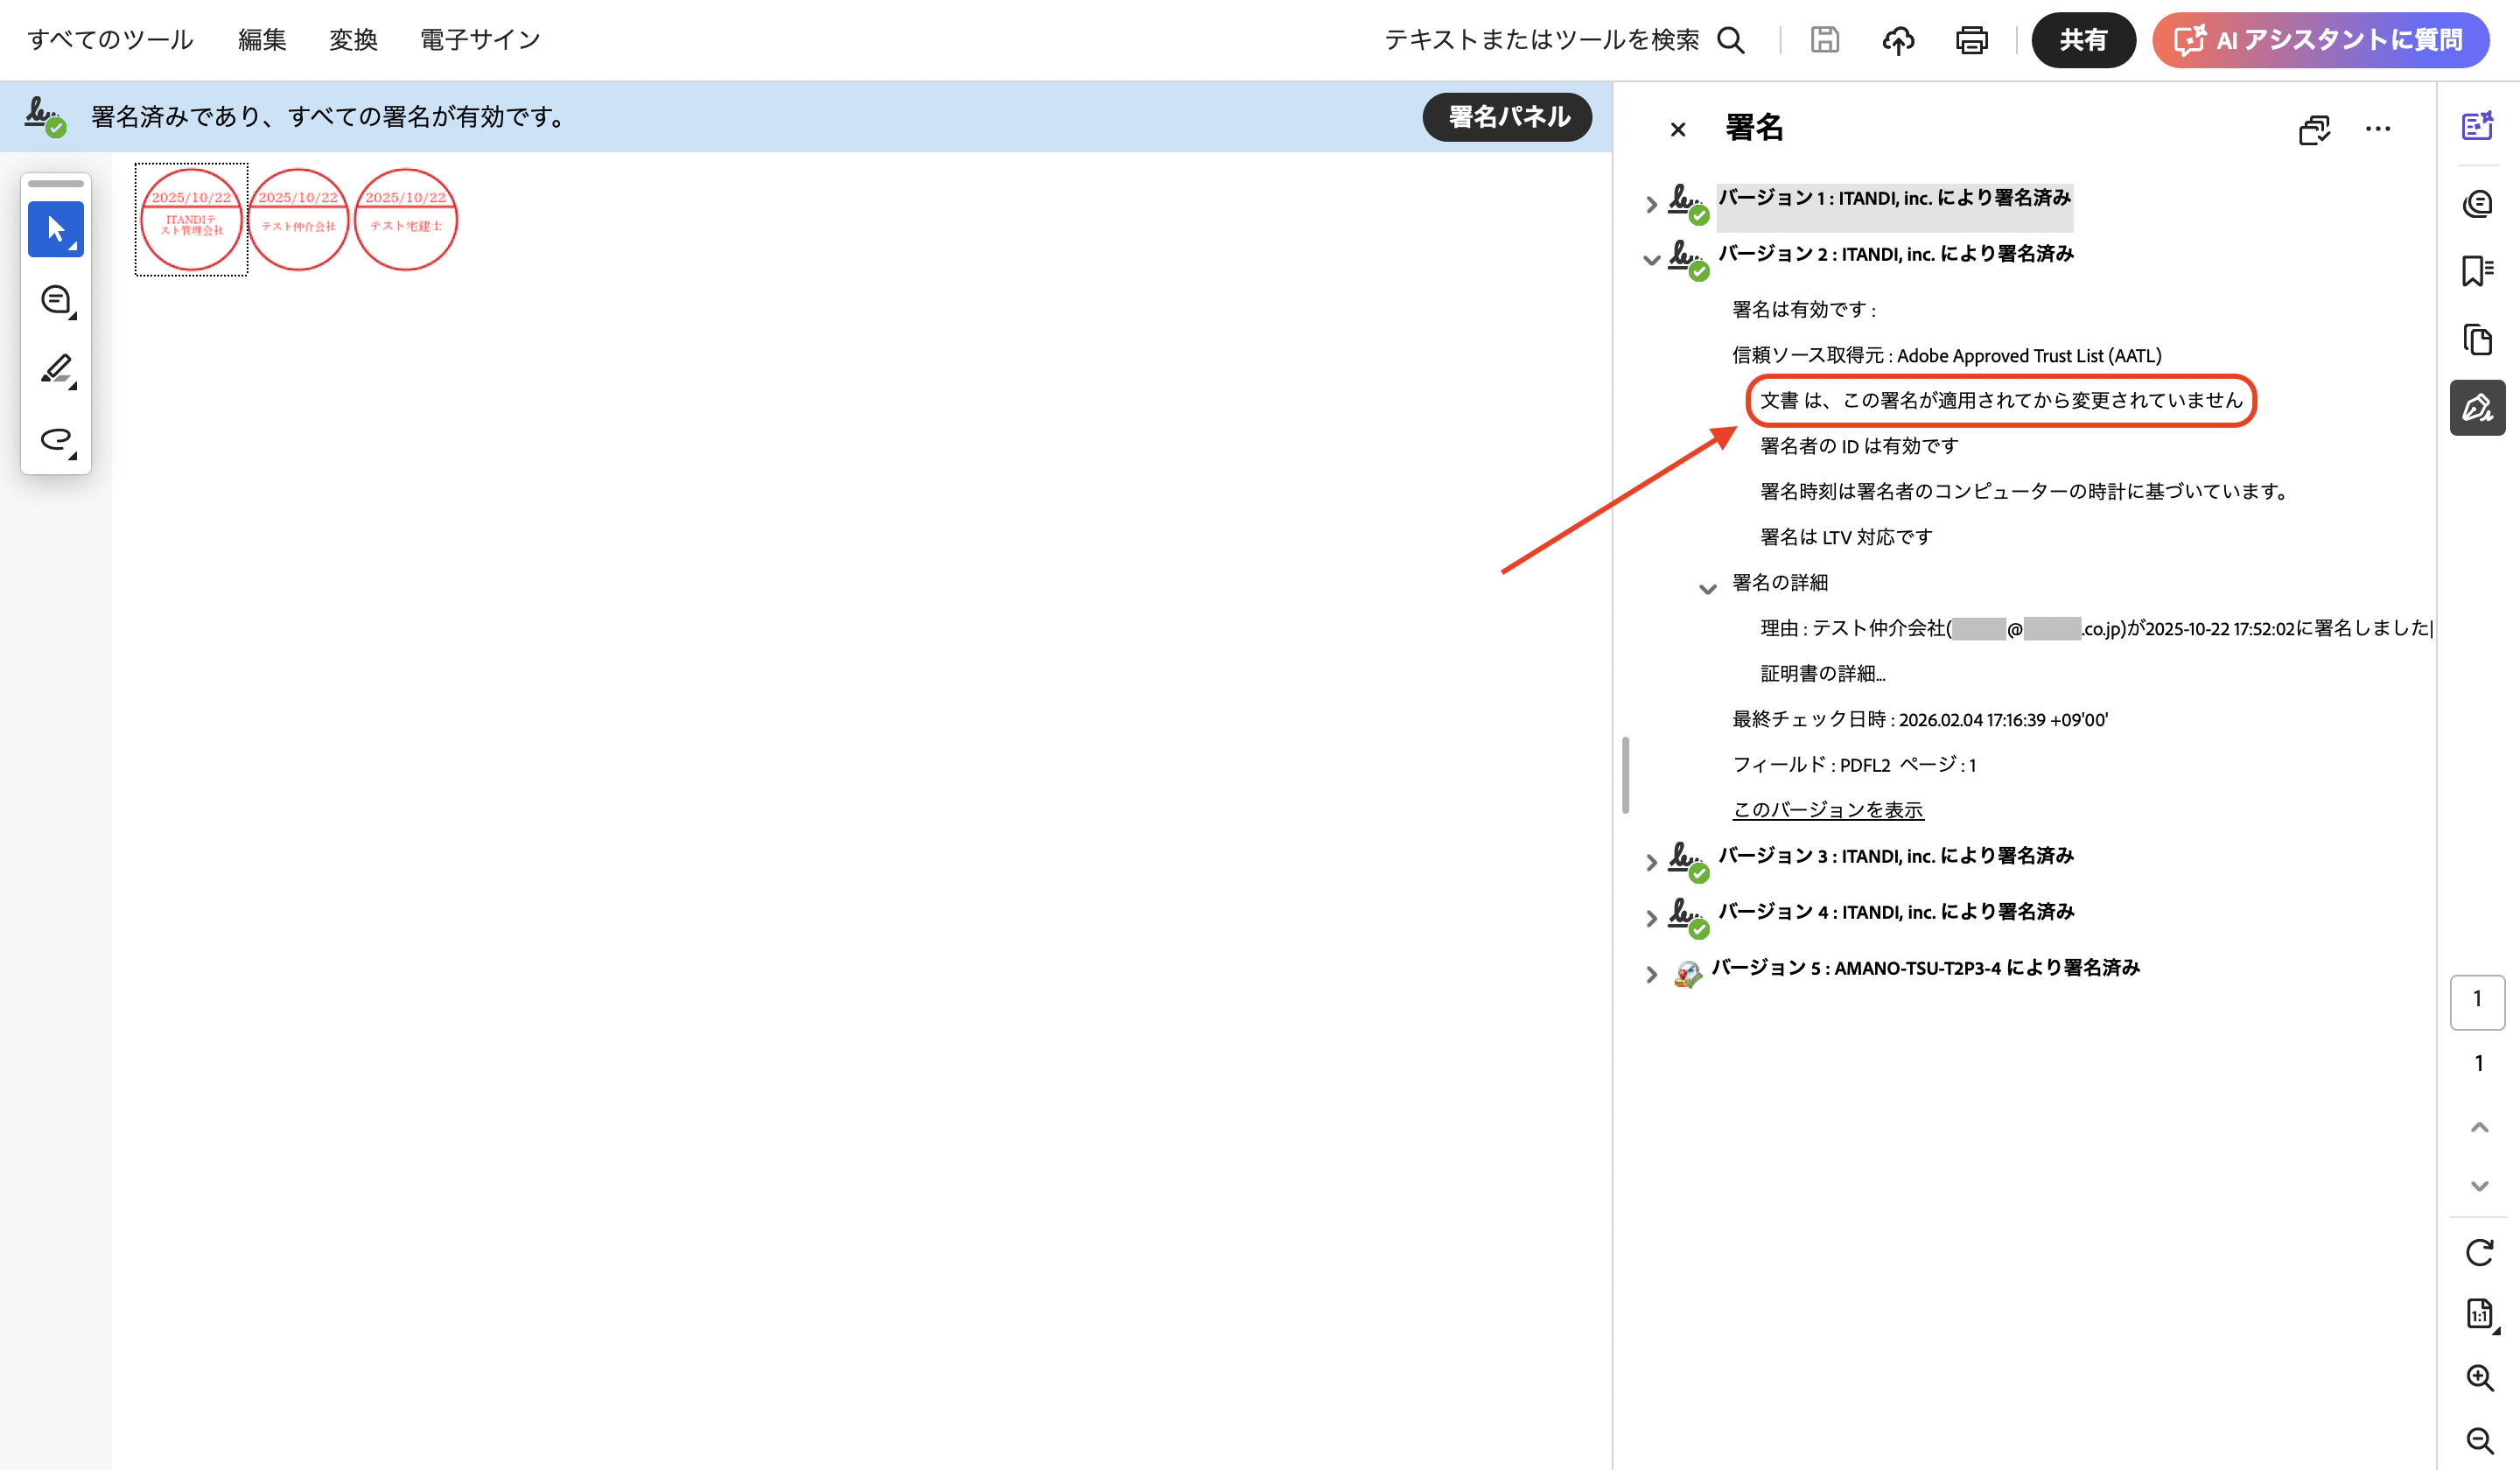Open 証明書の詳細... entry
Screen dimensions: 2520x1470
pyautogui.click(x=1823, y=674)
